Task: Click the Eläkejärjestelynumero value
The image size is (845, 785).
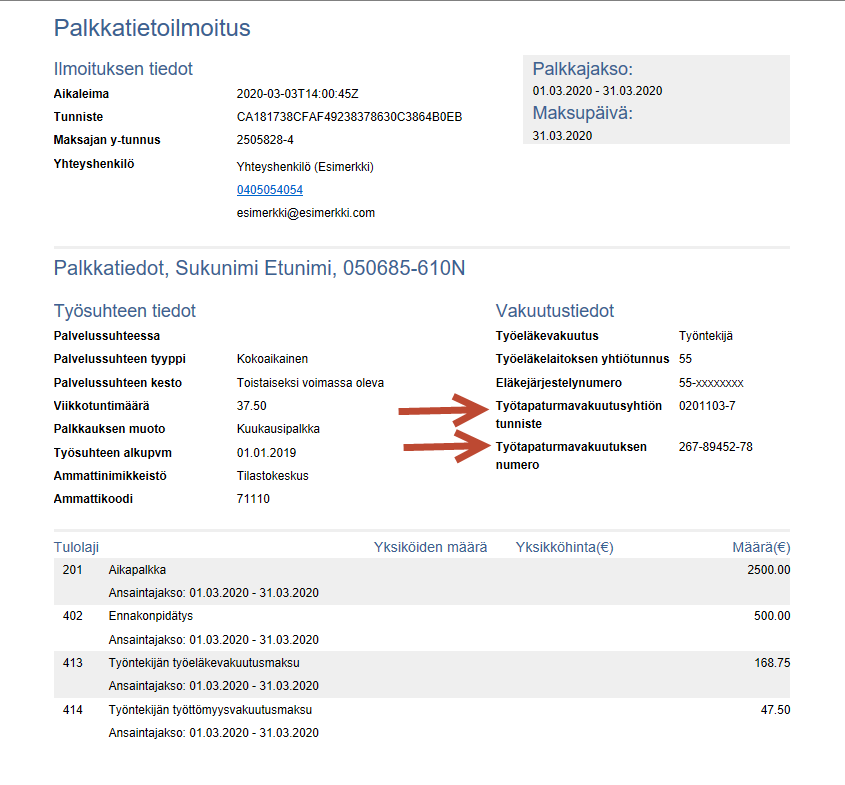Action: point(710,383)
